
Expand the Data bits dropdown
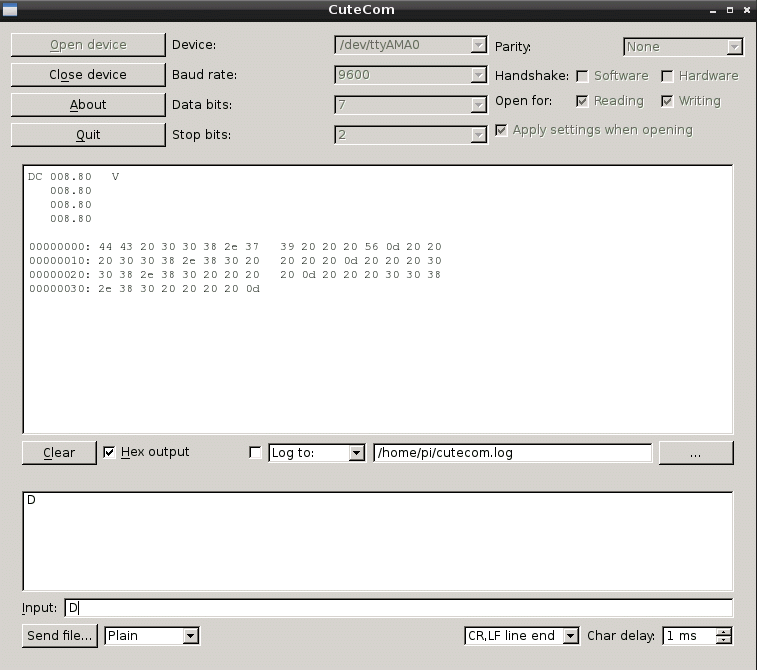(478, 105)
